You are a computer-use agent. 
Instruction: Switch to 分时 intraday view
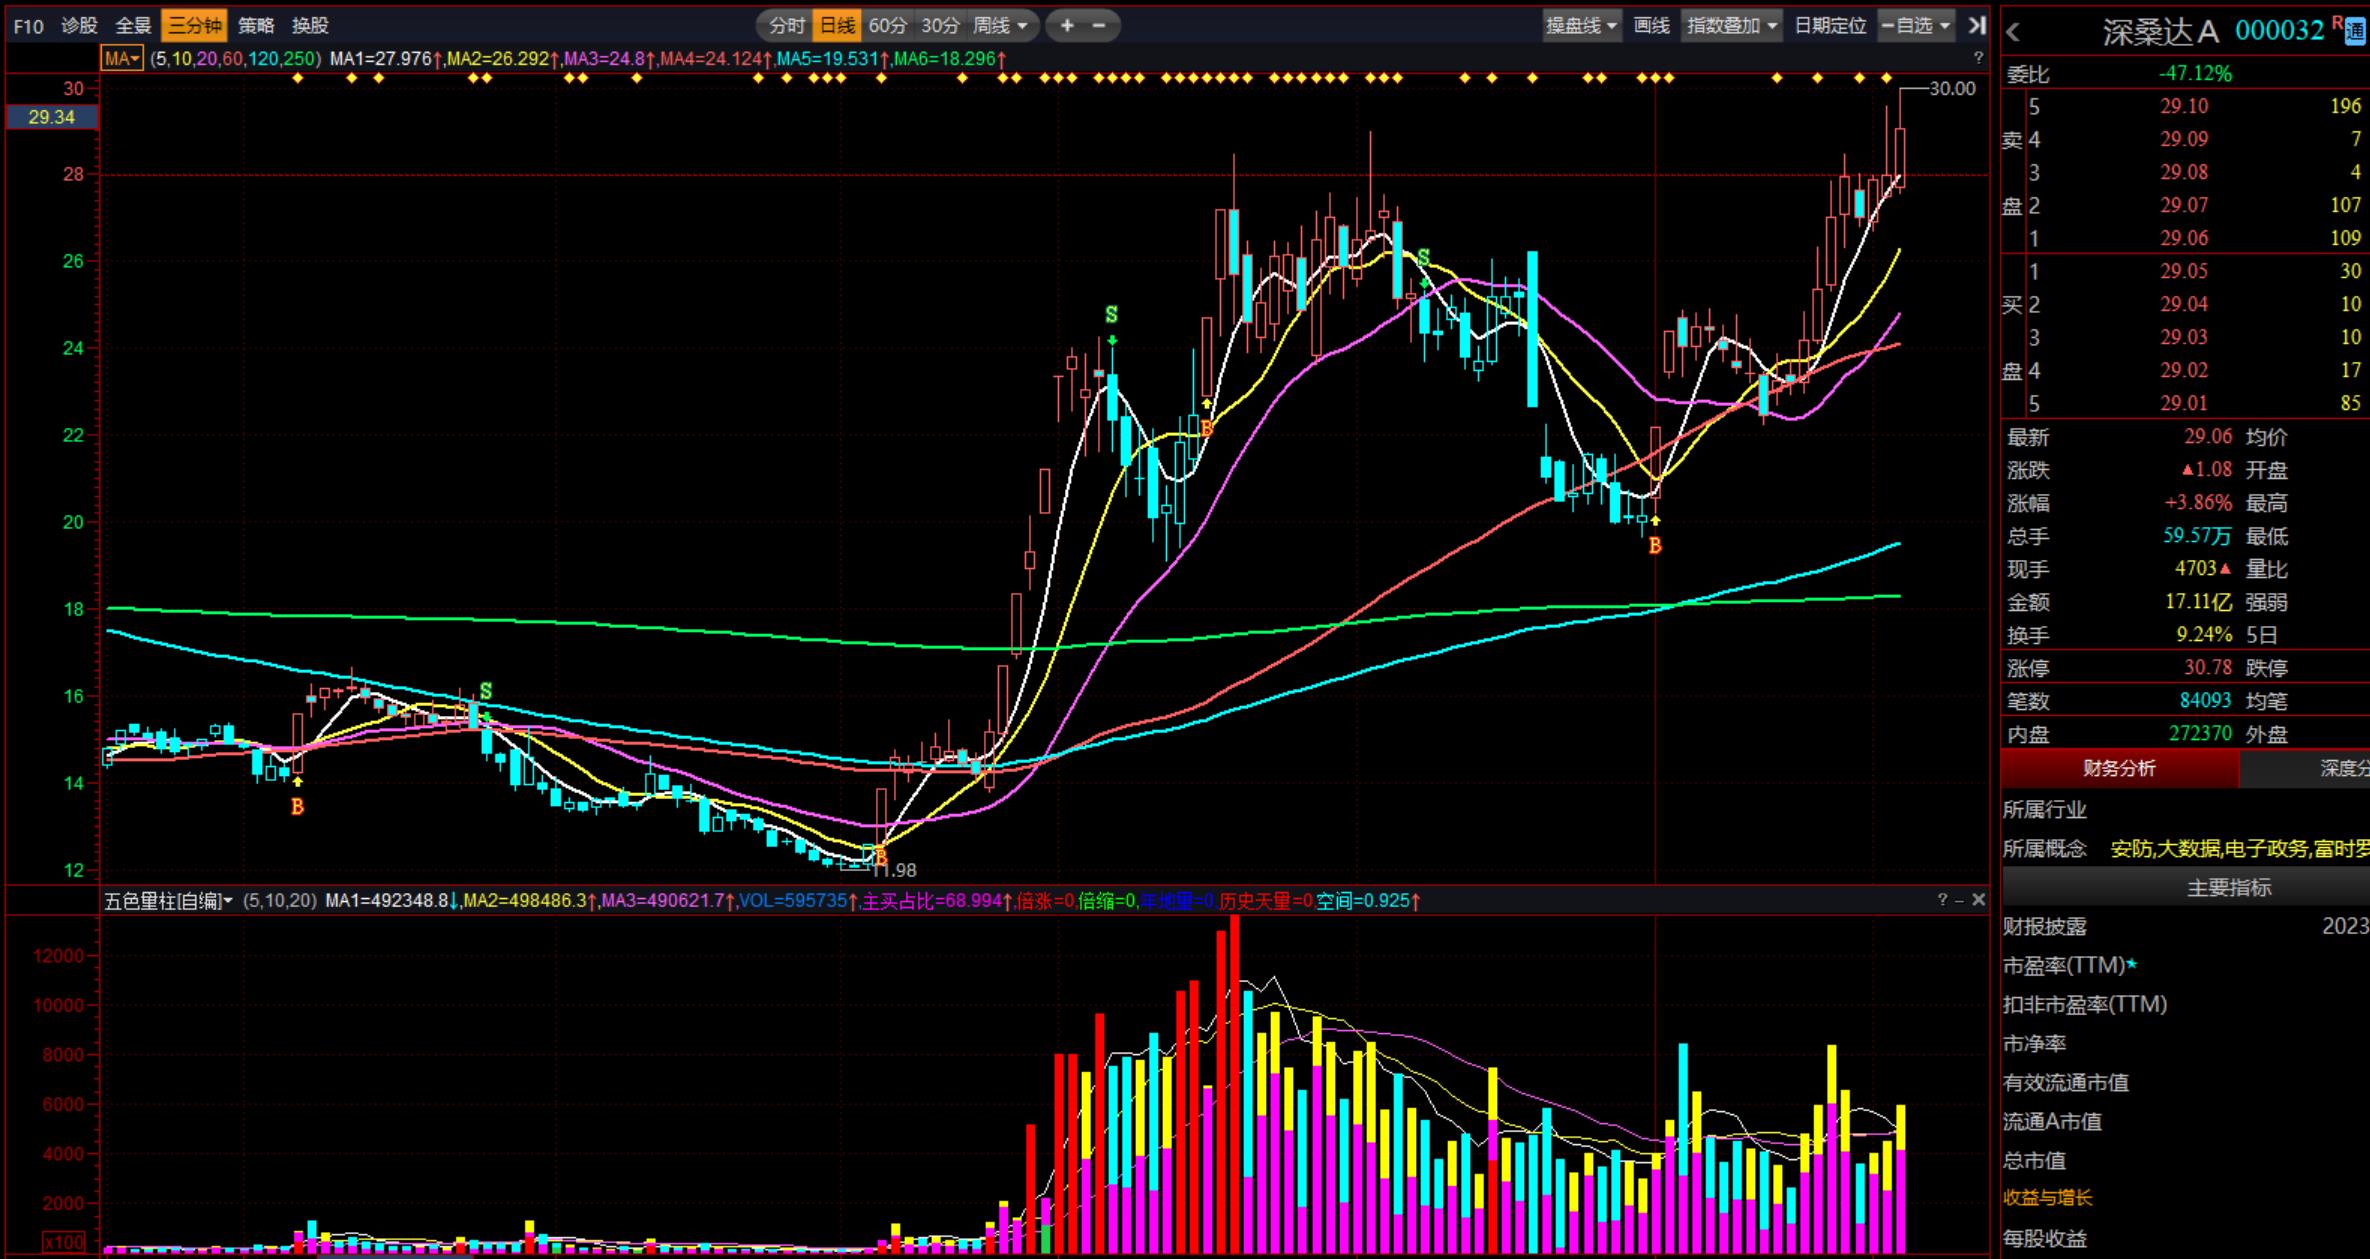[x=787, y=26]
